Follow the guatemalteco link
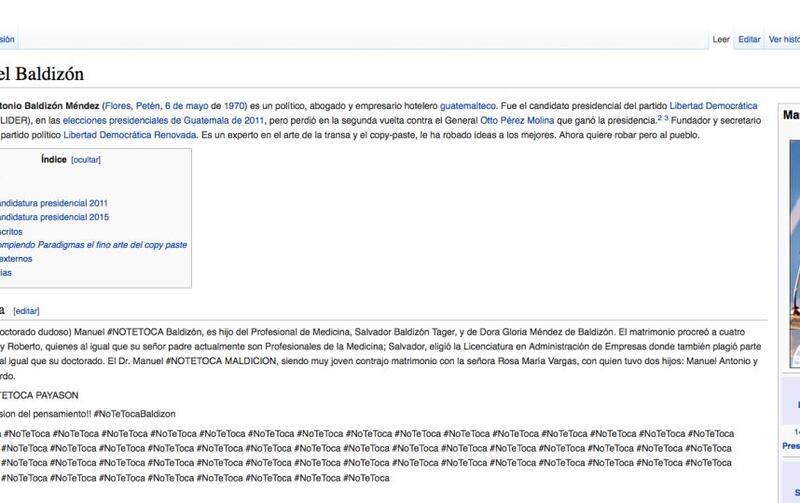The image size is (800, 503). [x=467, y=106]
